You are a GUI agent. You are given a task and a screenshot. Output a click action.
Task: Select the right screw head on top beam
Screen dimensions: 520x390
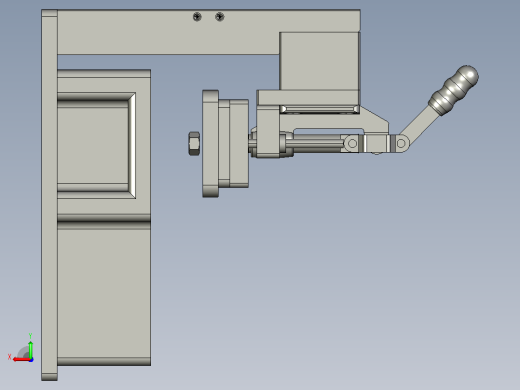219,16
